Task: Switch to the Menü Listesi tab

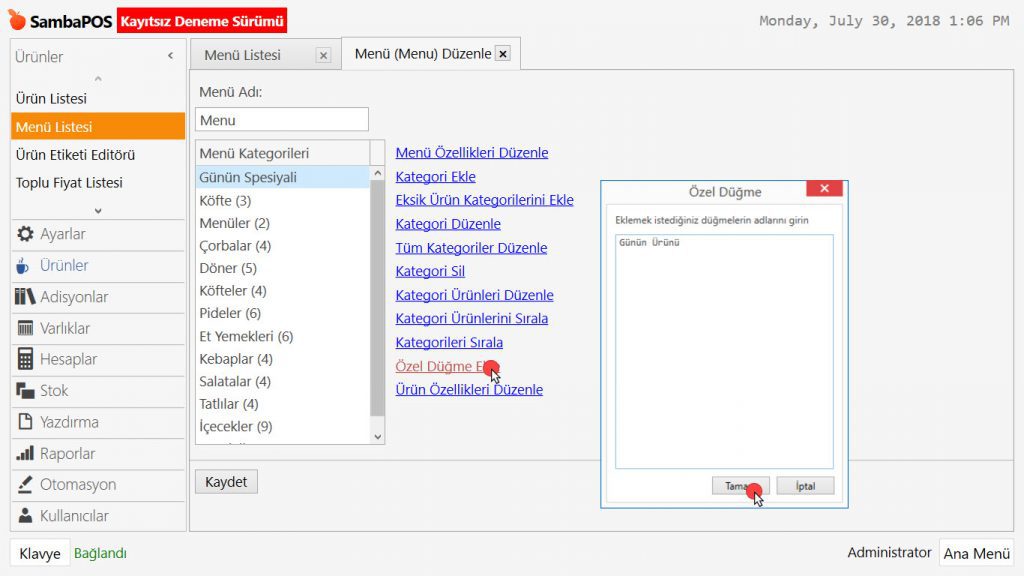Action: pos(243,55)
